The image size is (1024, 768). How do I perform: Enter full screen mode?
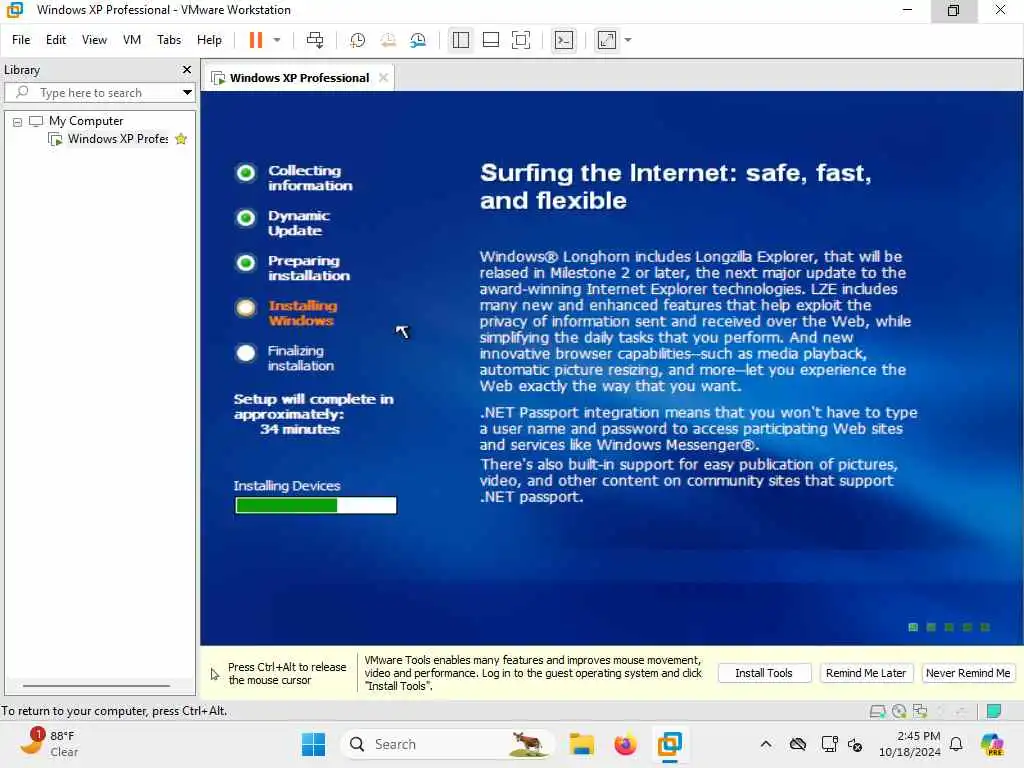(x=520, y=40)
